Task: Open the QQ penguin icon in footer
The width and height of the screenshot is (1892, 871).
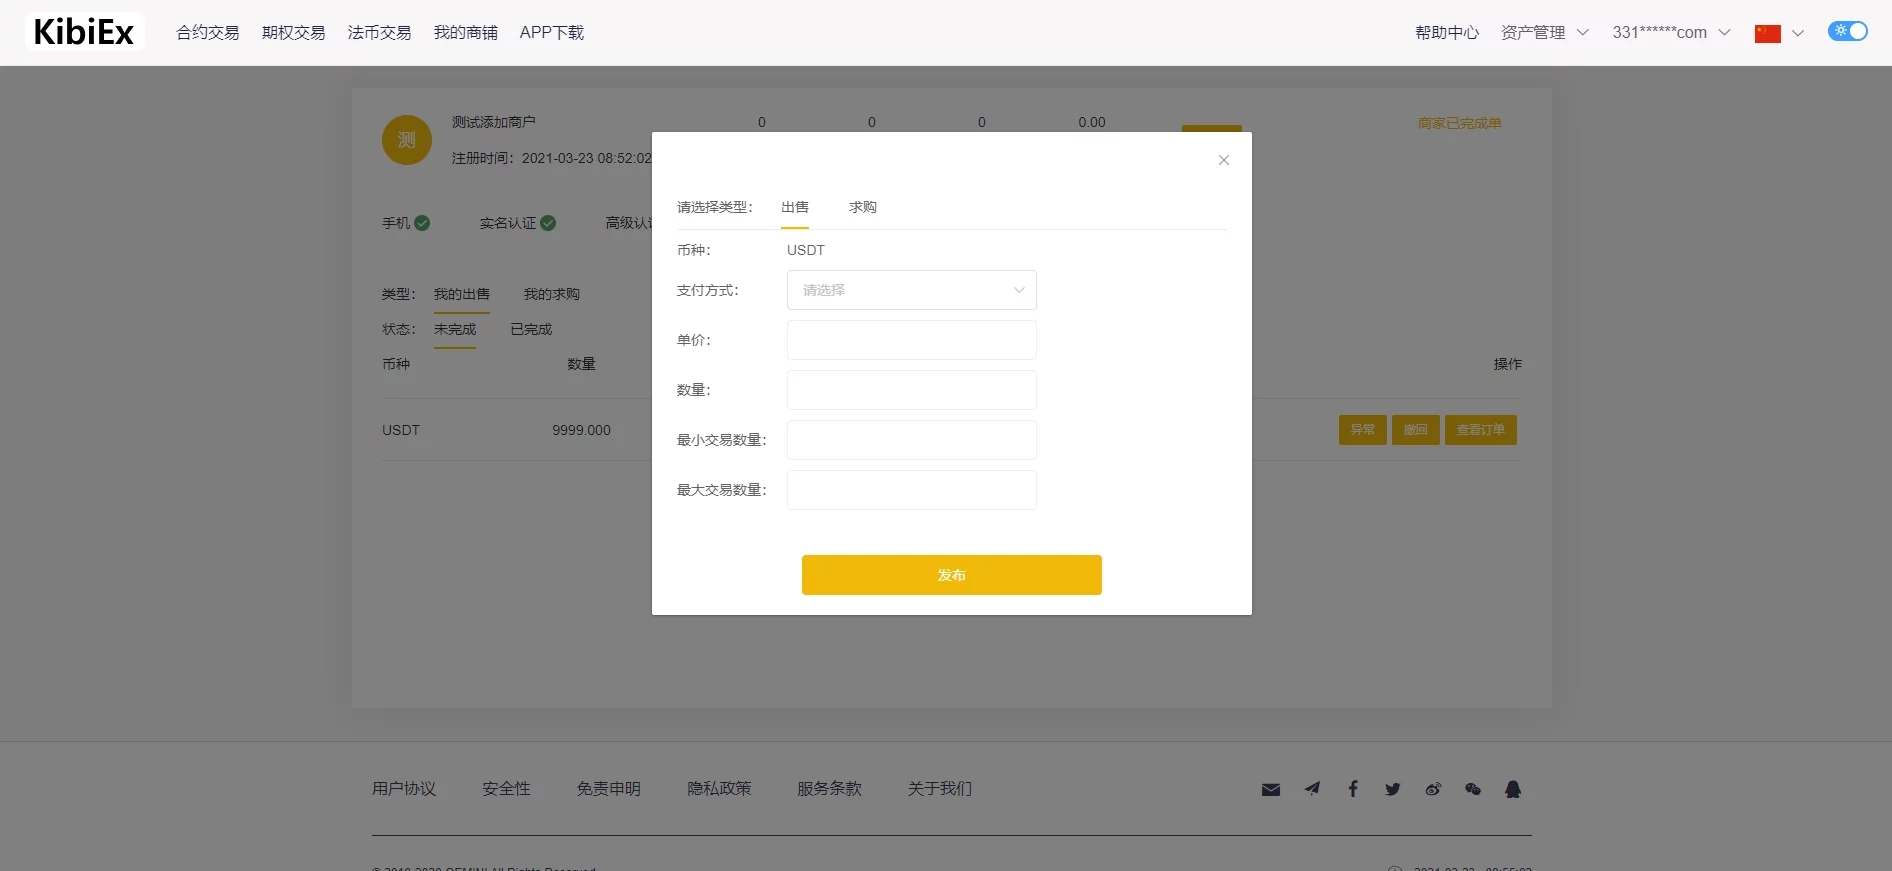Action: click(x=1513, y=789)
